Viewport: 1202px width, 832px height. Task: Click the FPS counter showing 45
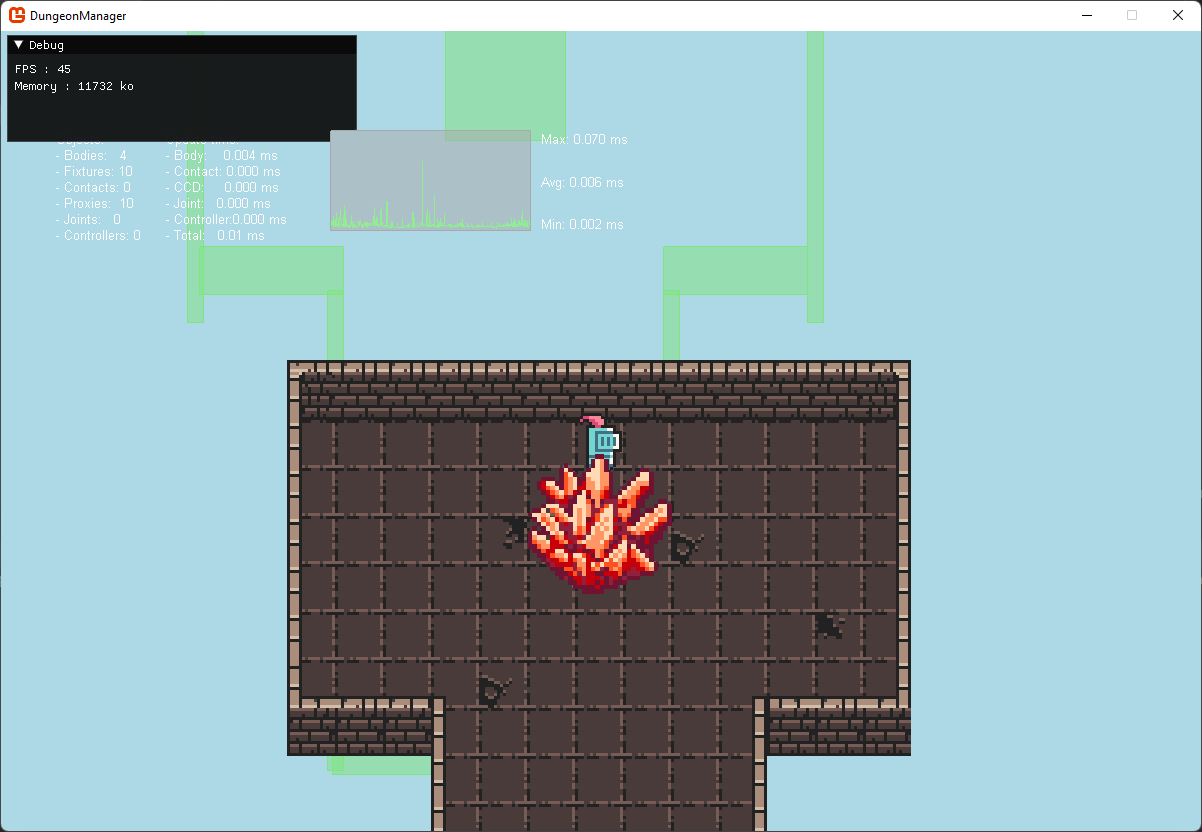44,68
